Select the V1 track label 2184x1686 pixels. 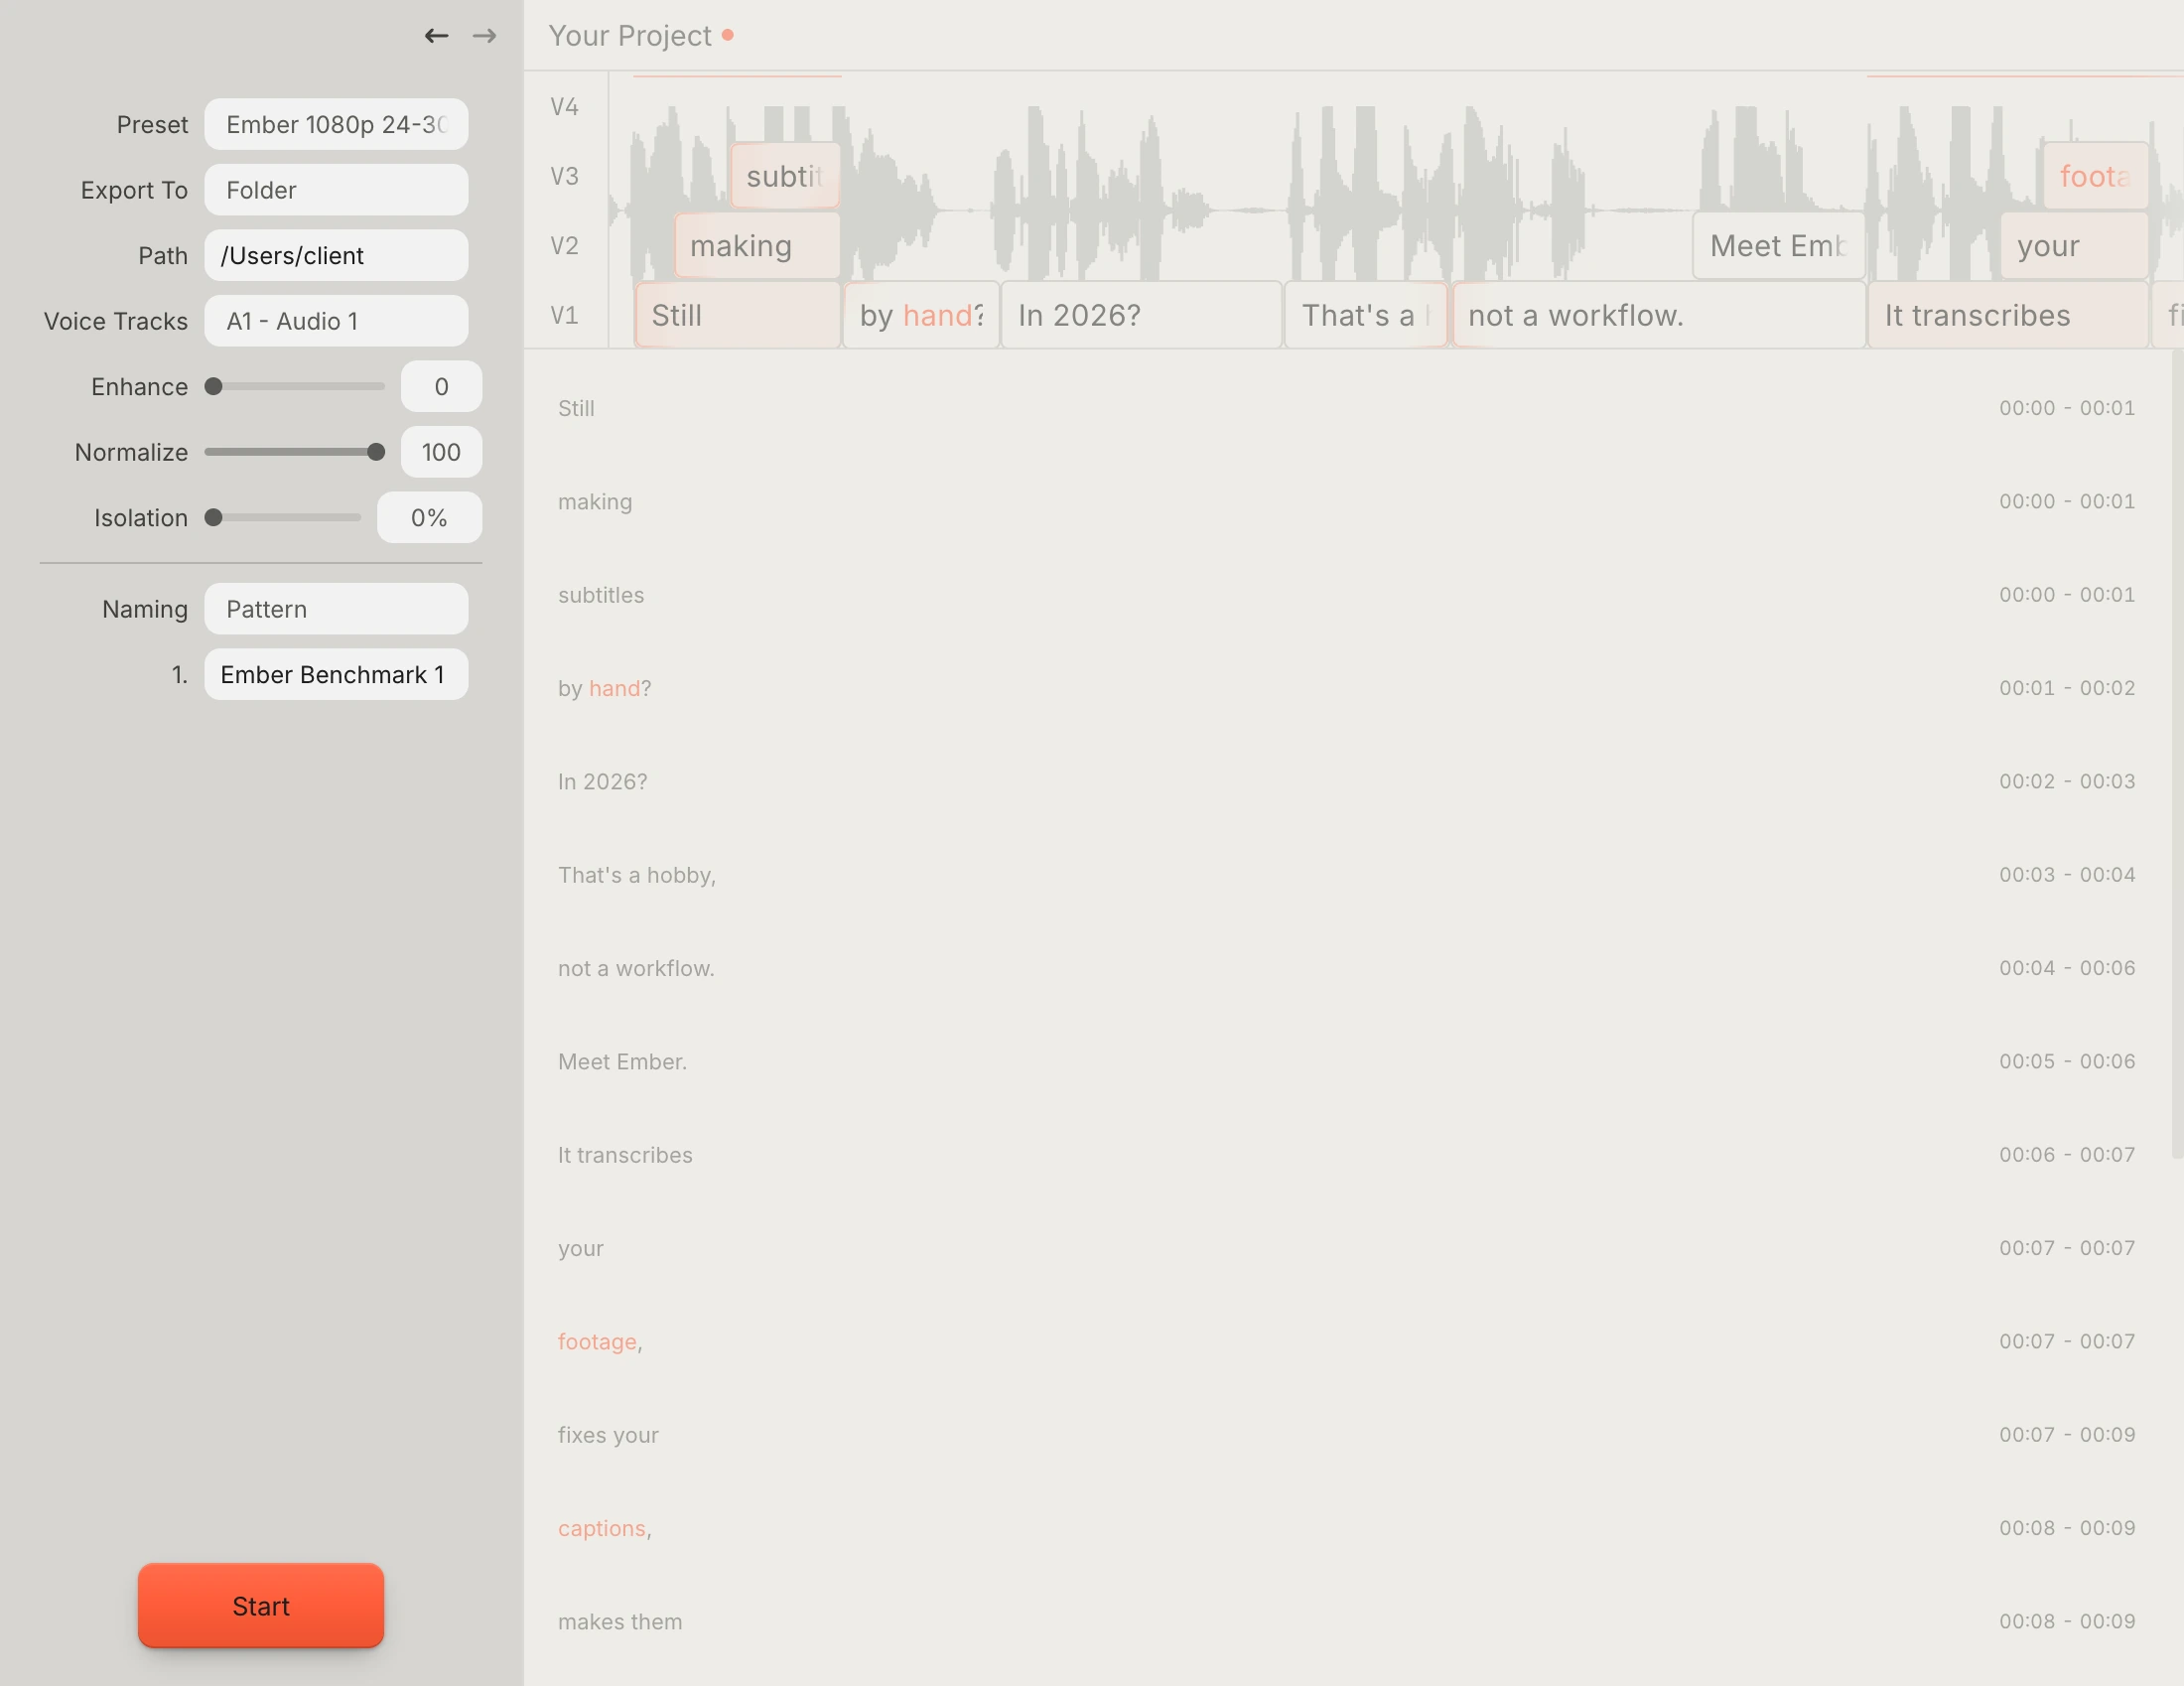point(565,316)
